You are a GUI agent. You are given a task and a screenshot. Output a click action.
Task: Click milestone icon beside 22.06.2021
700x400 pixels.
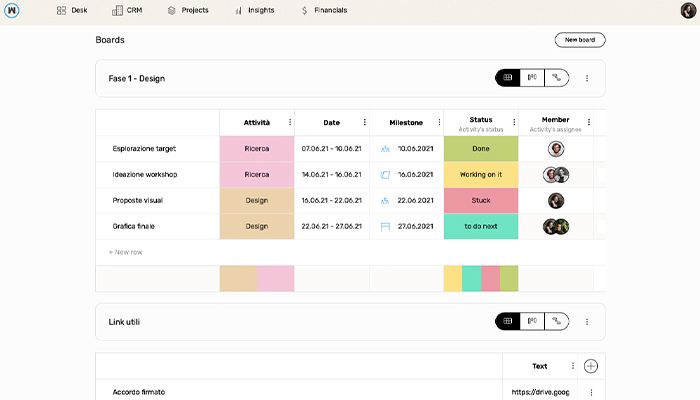[385, 201]
